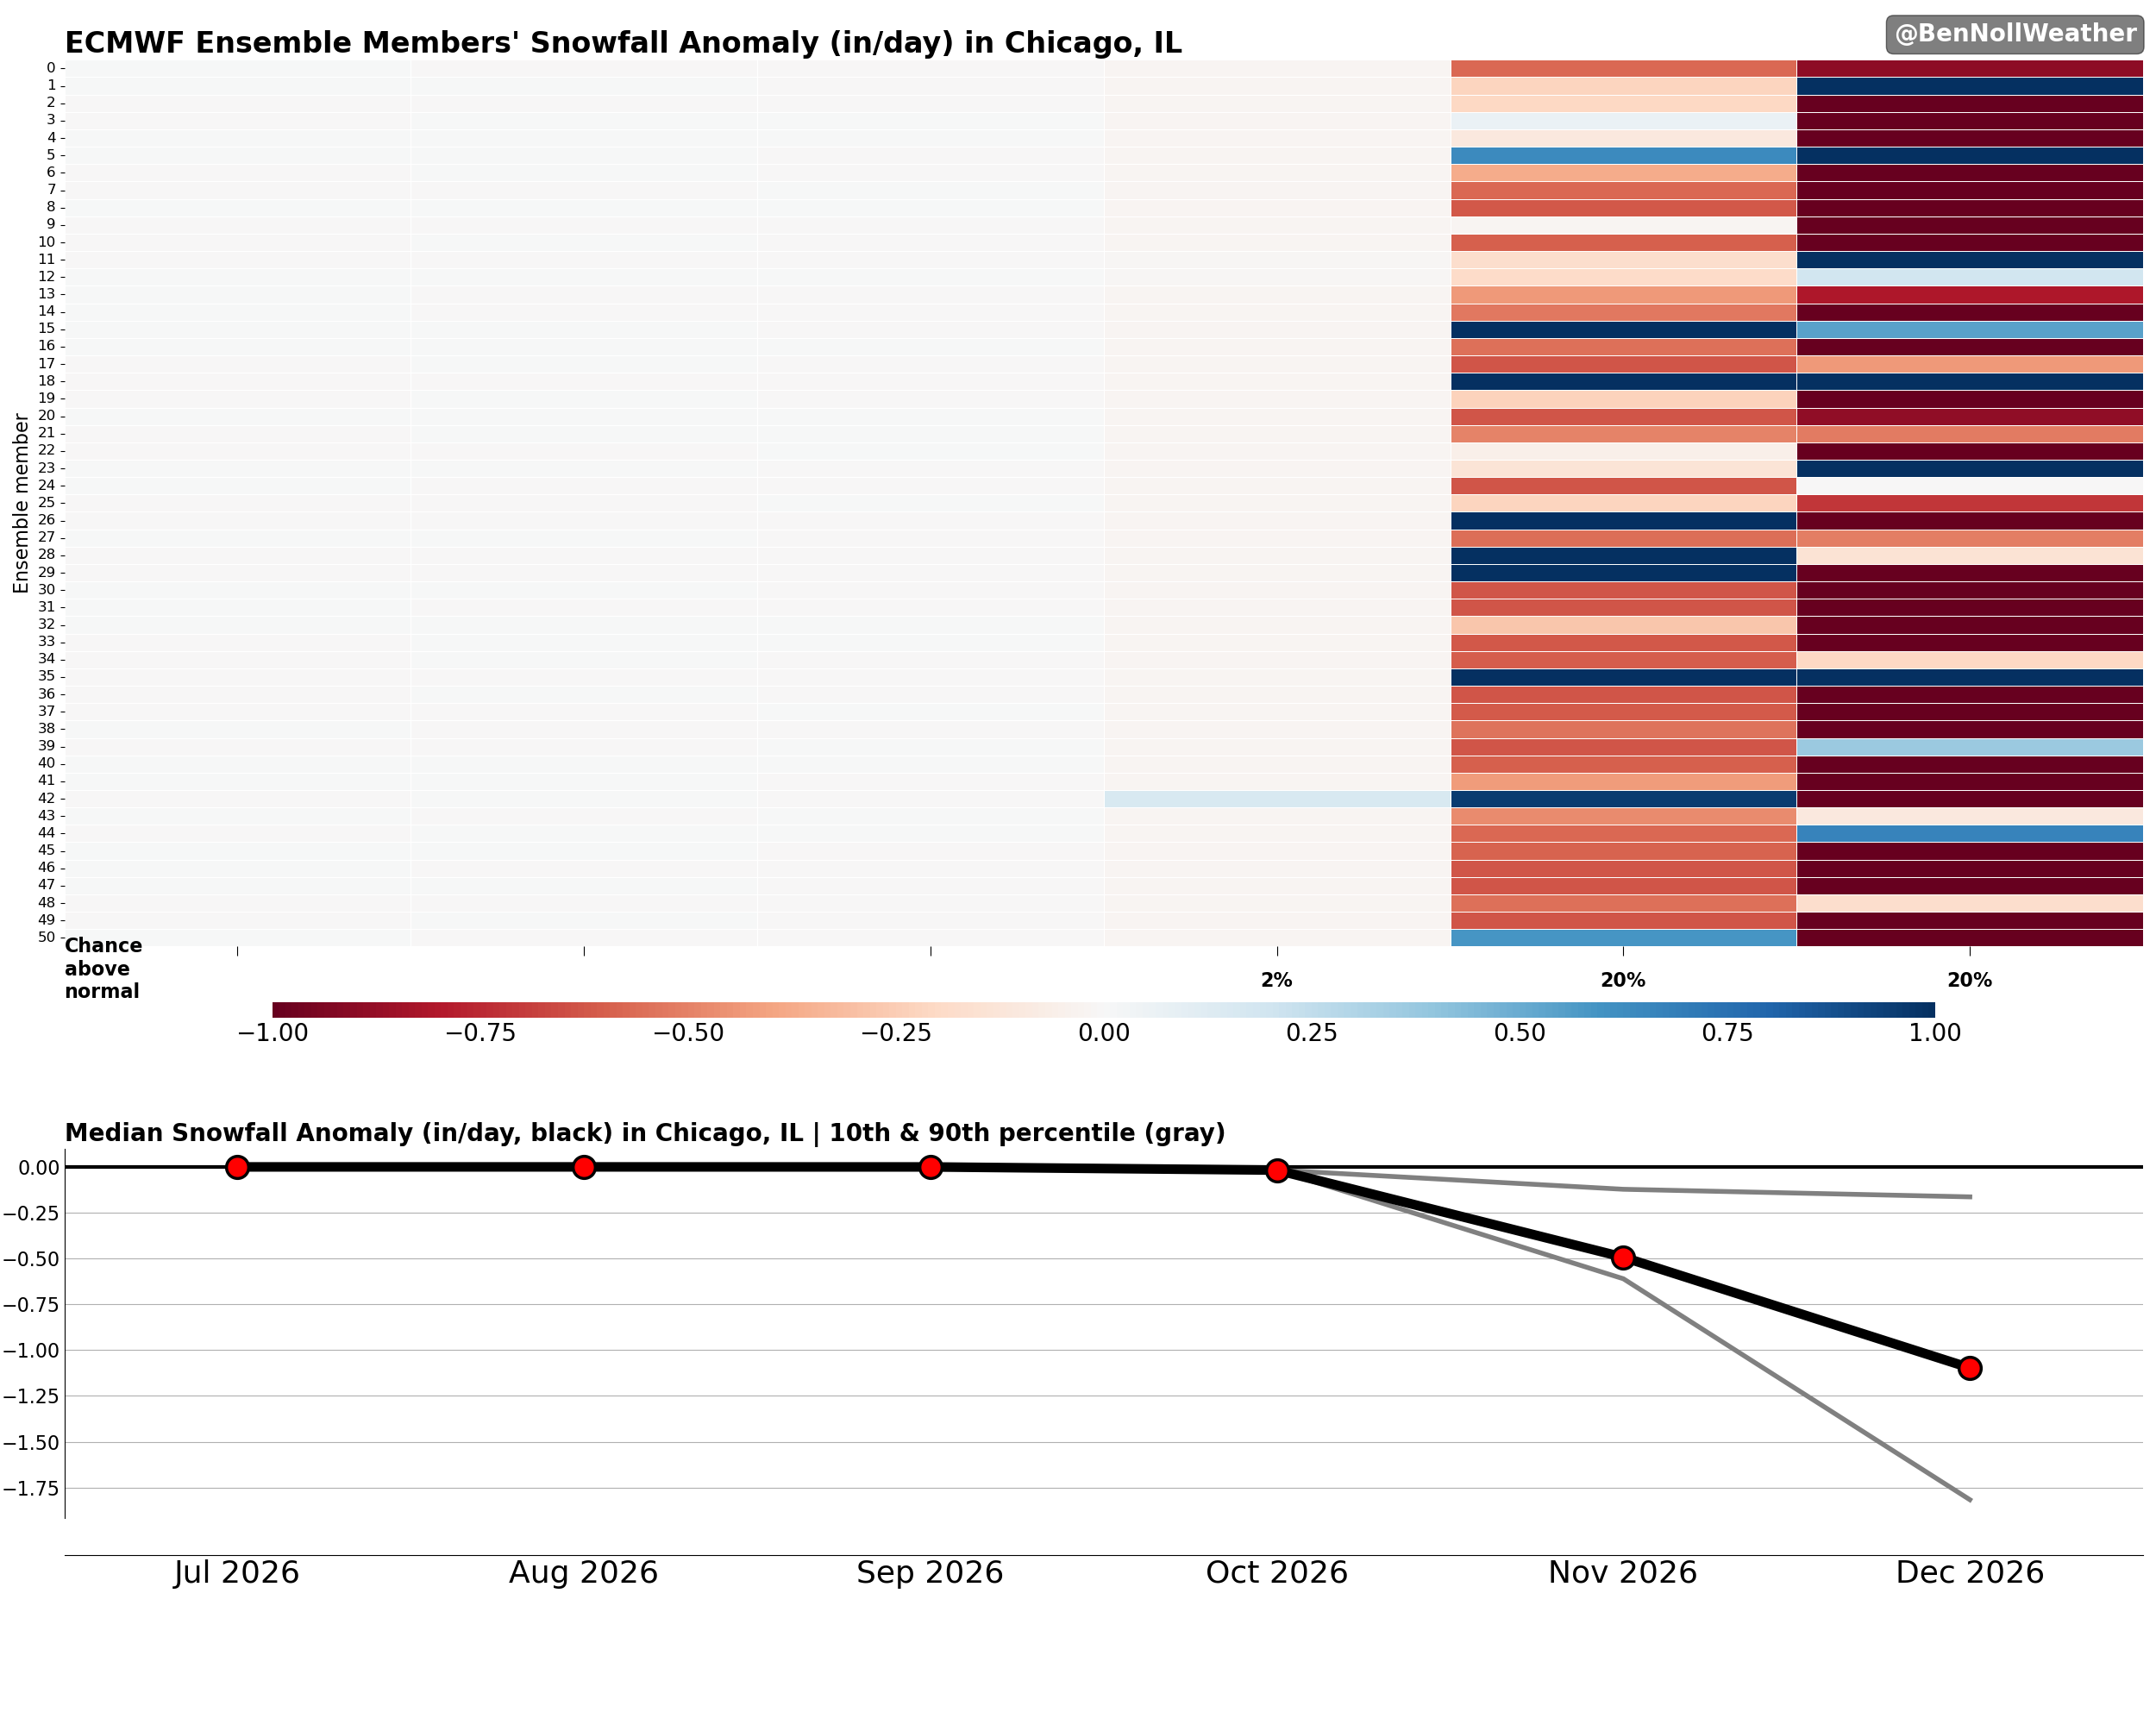The height and width of the screenshot is (1725, 2156).
Task: Click the white midpoint of the colorbar
Action: [1104, 1010]
